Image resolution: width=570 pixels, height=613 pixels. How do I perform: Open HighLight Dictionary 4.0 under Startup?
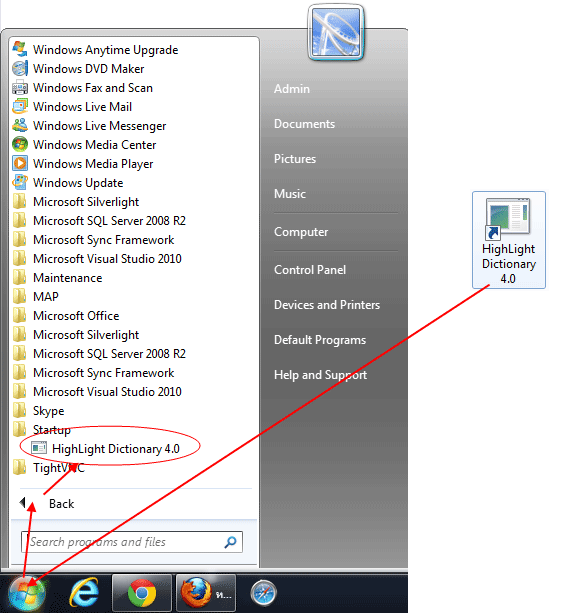click(115, 448)
